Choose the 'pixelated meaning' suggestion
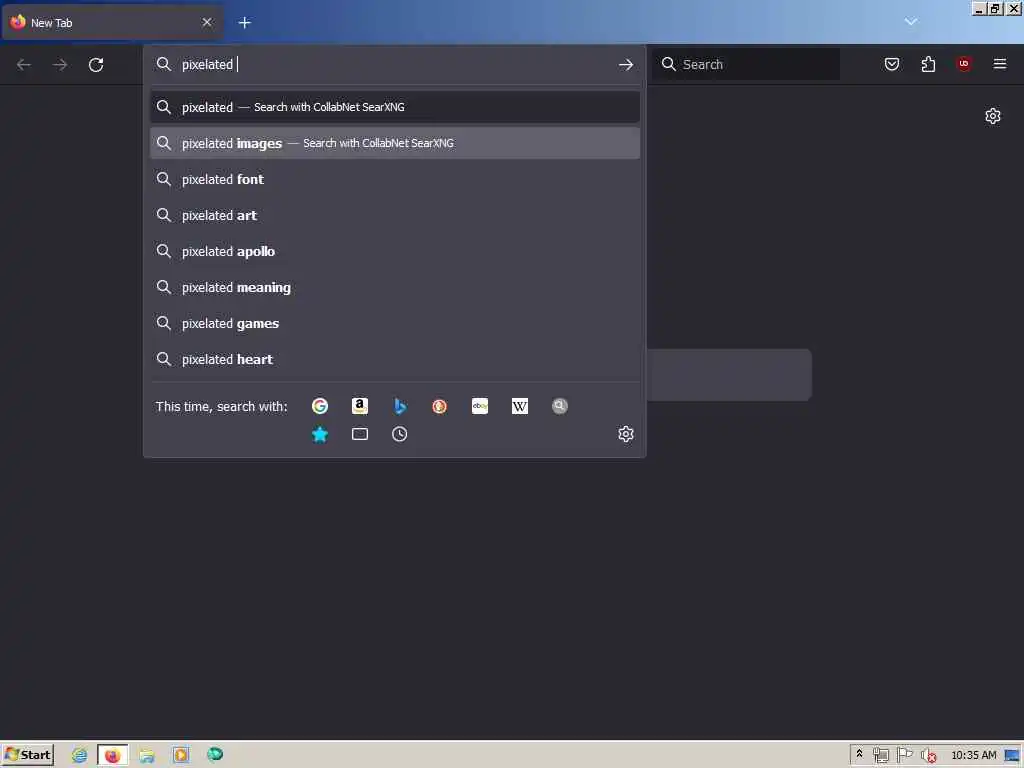This screenshot has height=768, width=1024. pos(394,287)
